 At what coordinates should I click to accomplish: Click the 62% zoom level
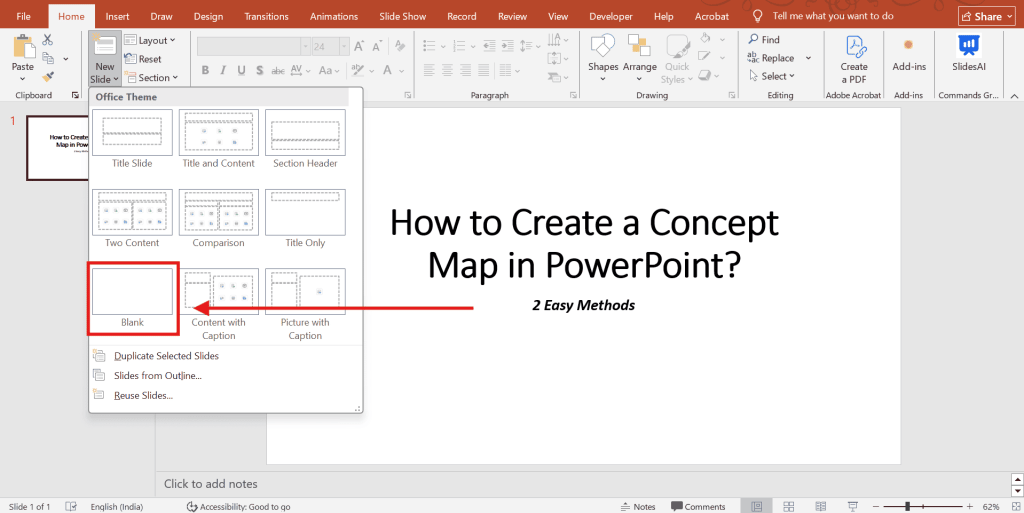[991, 506]
